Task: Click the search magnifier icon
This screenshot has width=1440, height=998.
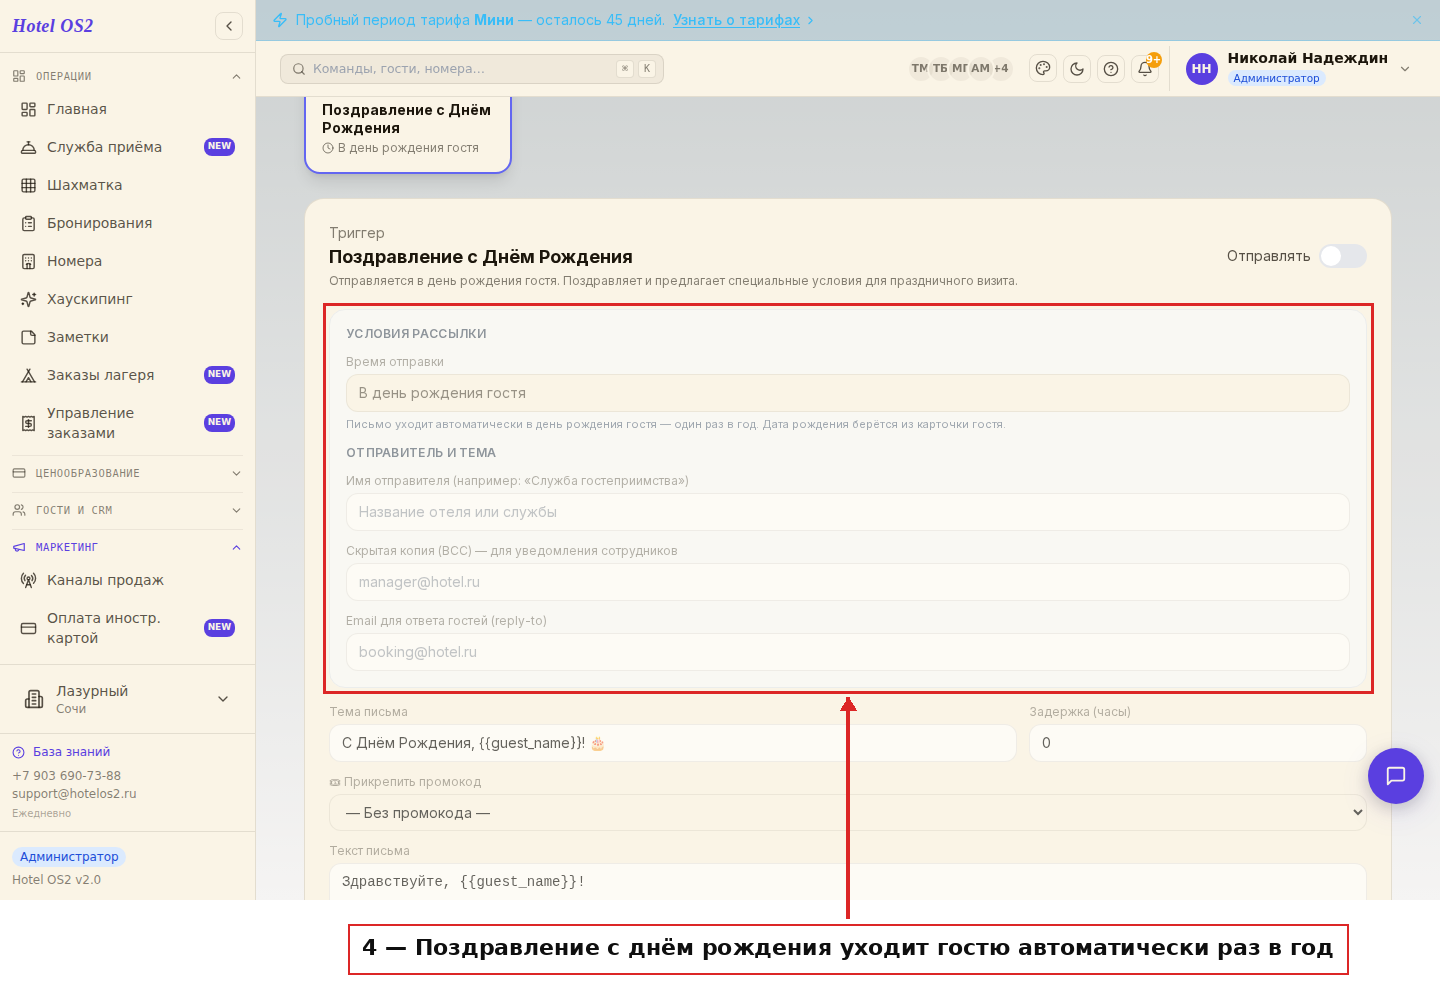Action: click(299, 69)
